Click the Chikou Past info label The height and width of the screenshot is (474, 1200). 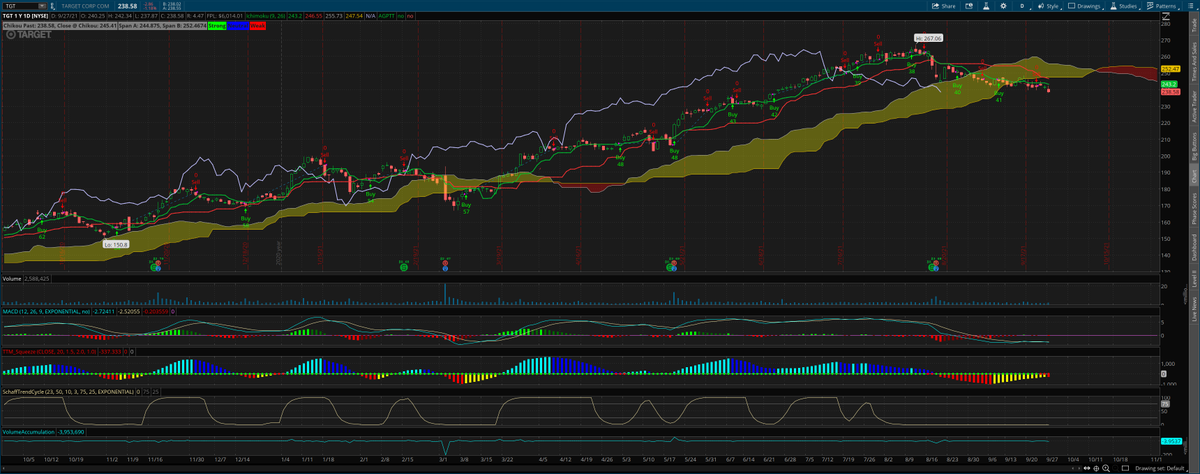[x=59, y=25]
